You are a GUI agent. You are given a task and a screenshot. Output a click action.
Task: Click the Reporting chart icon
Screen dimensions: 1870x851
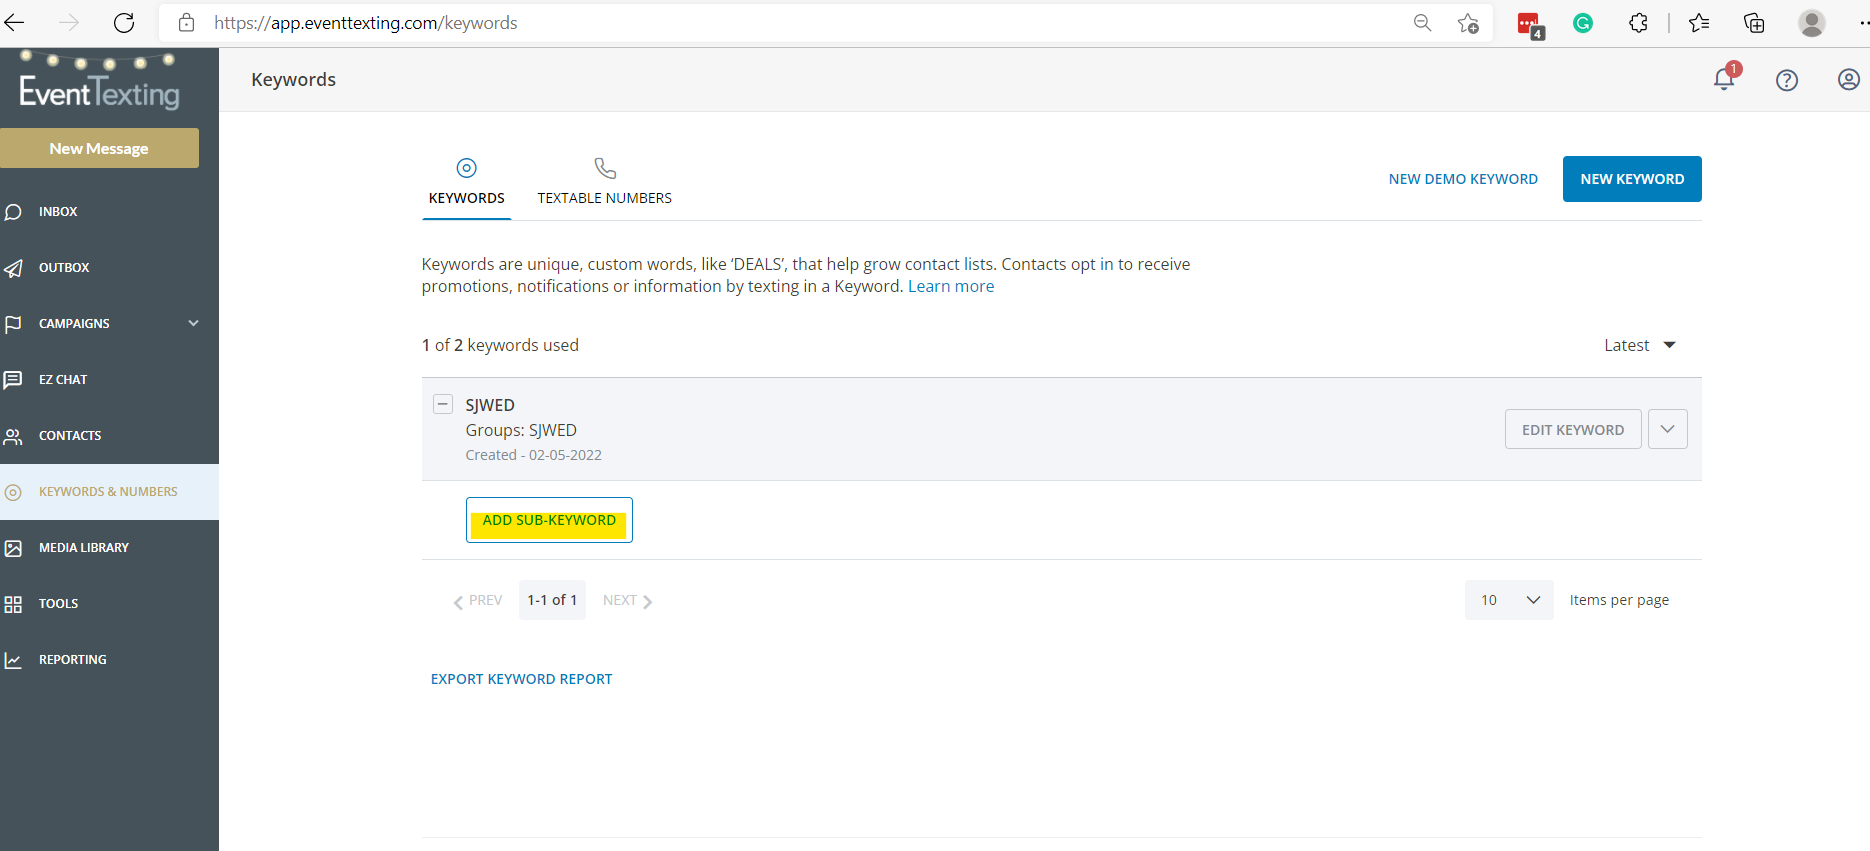click(13, 660)
